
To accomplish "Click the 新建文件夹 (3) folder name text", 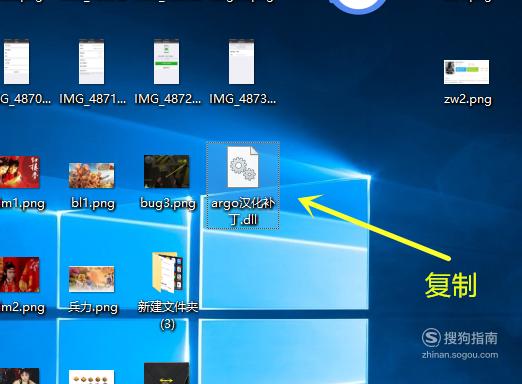I will [x=168, y=315].
